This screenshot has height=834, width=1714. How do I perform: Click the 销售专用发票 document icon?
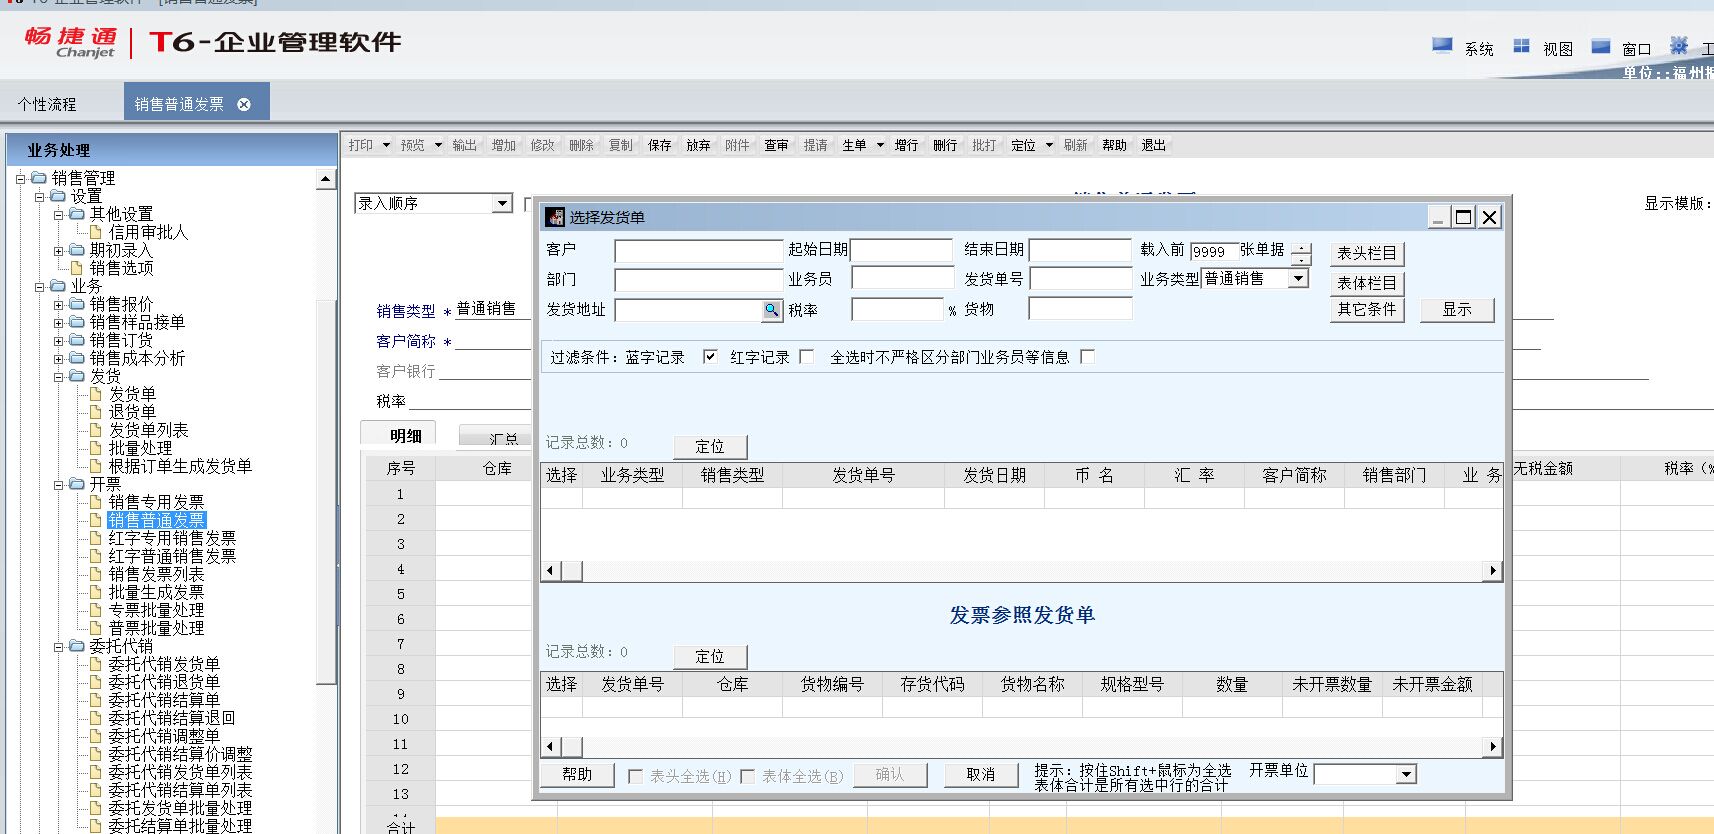point(96,502)
